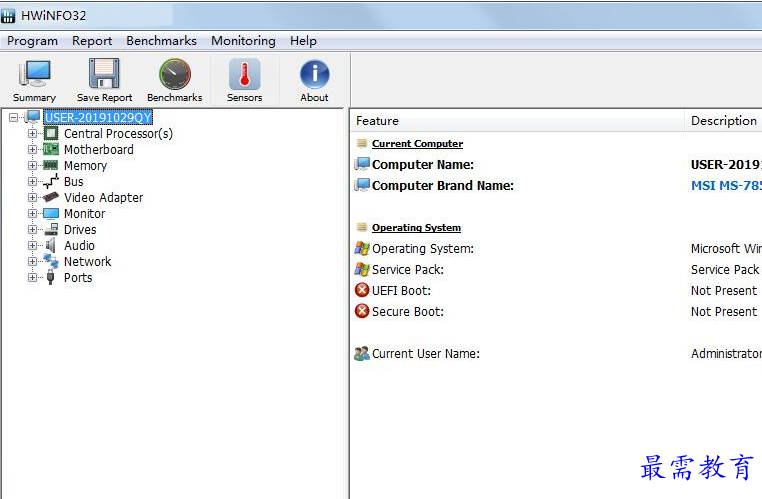The image size is (762, 499).
Task: Launch Benchmarks from the gauge icon
Action: tap(175, 74)
